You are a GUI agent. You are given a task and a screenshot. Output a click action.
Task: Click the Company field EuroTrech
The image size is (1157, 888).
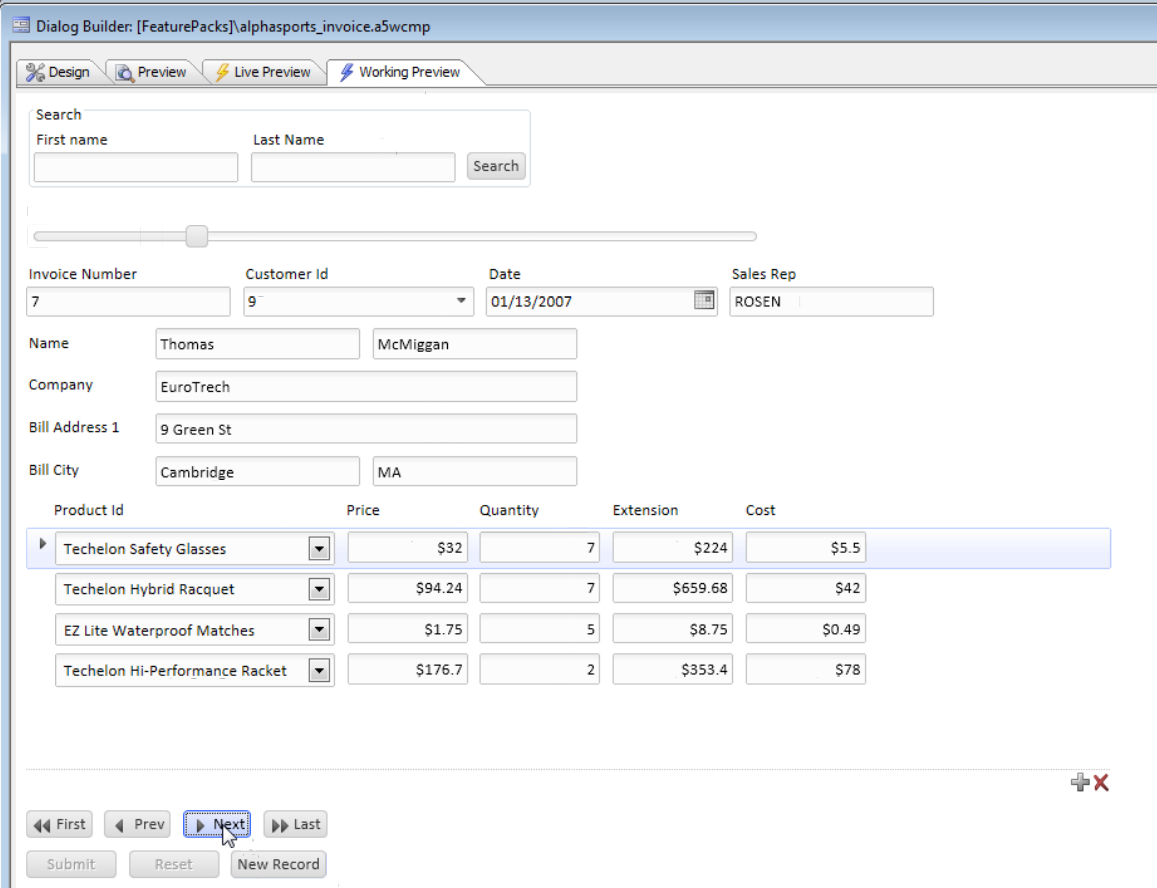point(366,387)
